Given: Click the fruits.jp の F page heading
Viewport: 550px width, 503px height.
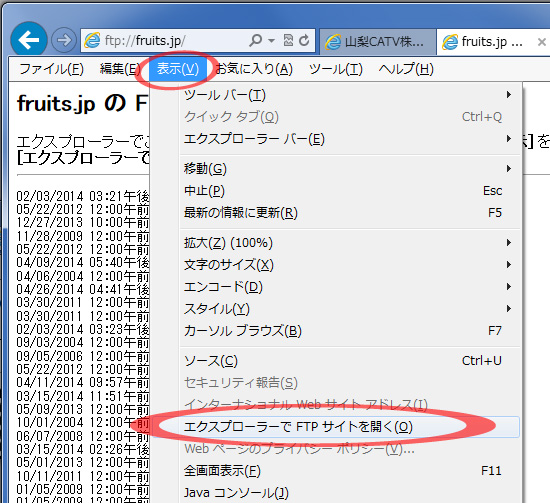Looking at the screenshot, I should point(82,104).
